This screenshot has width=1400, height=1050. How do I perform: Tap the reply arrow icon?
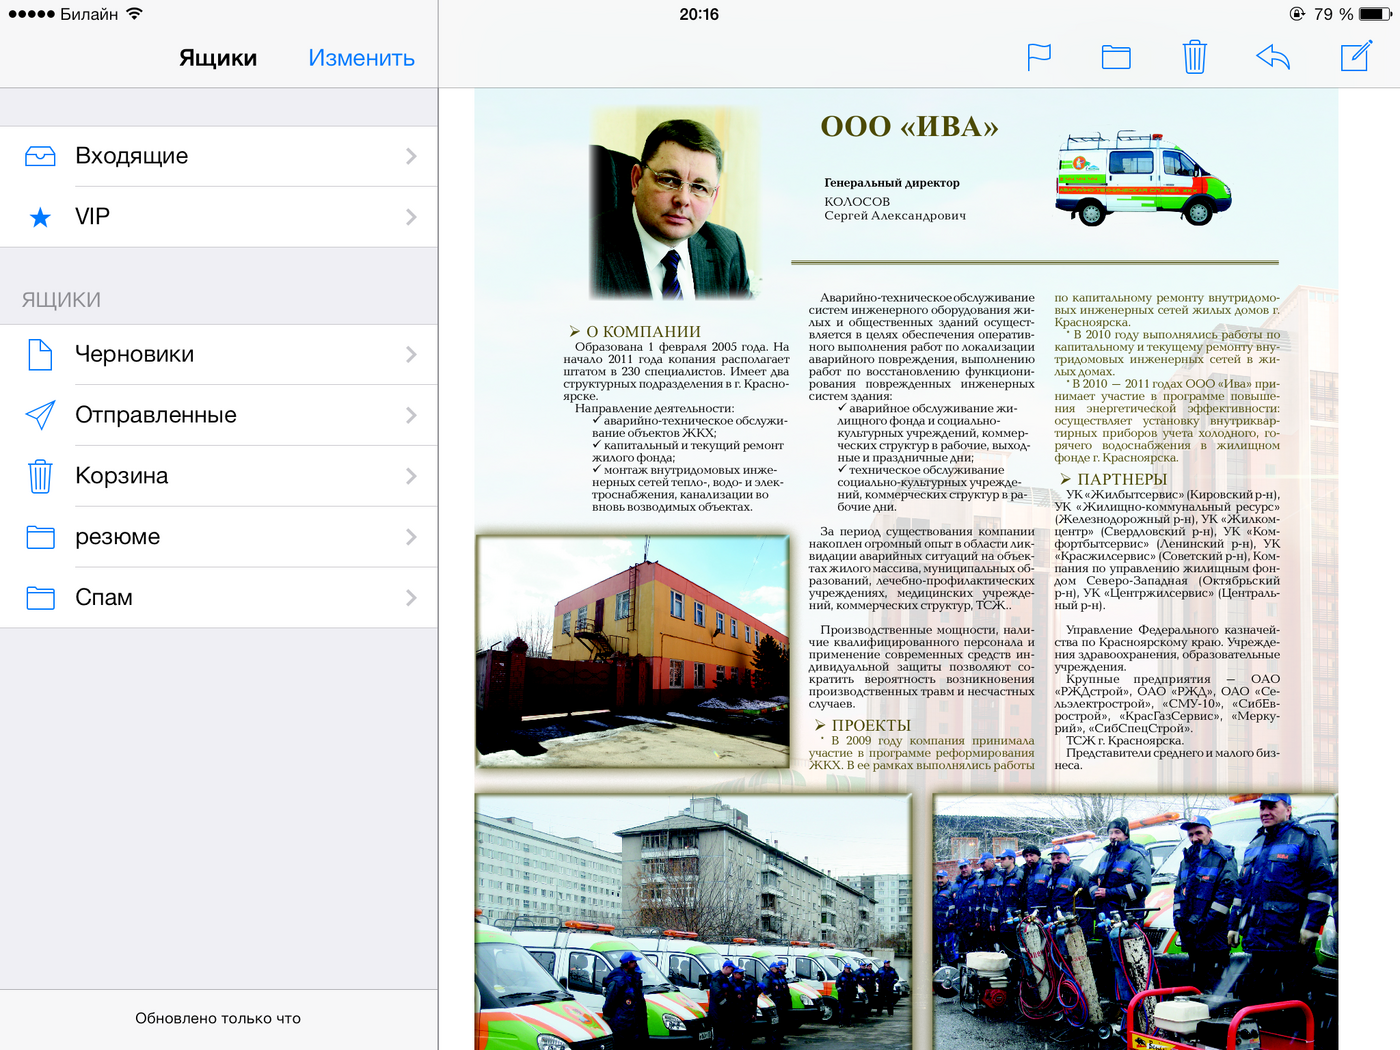tap(1273, 57)
